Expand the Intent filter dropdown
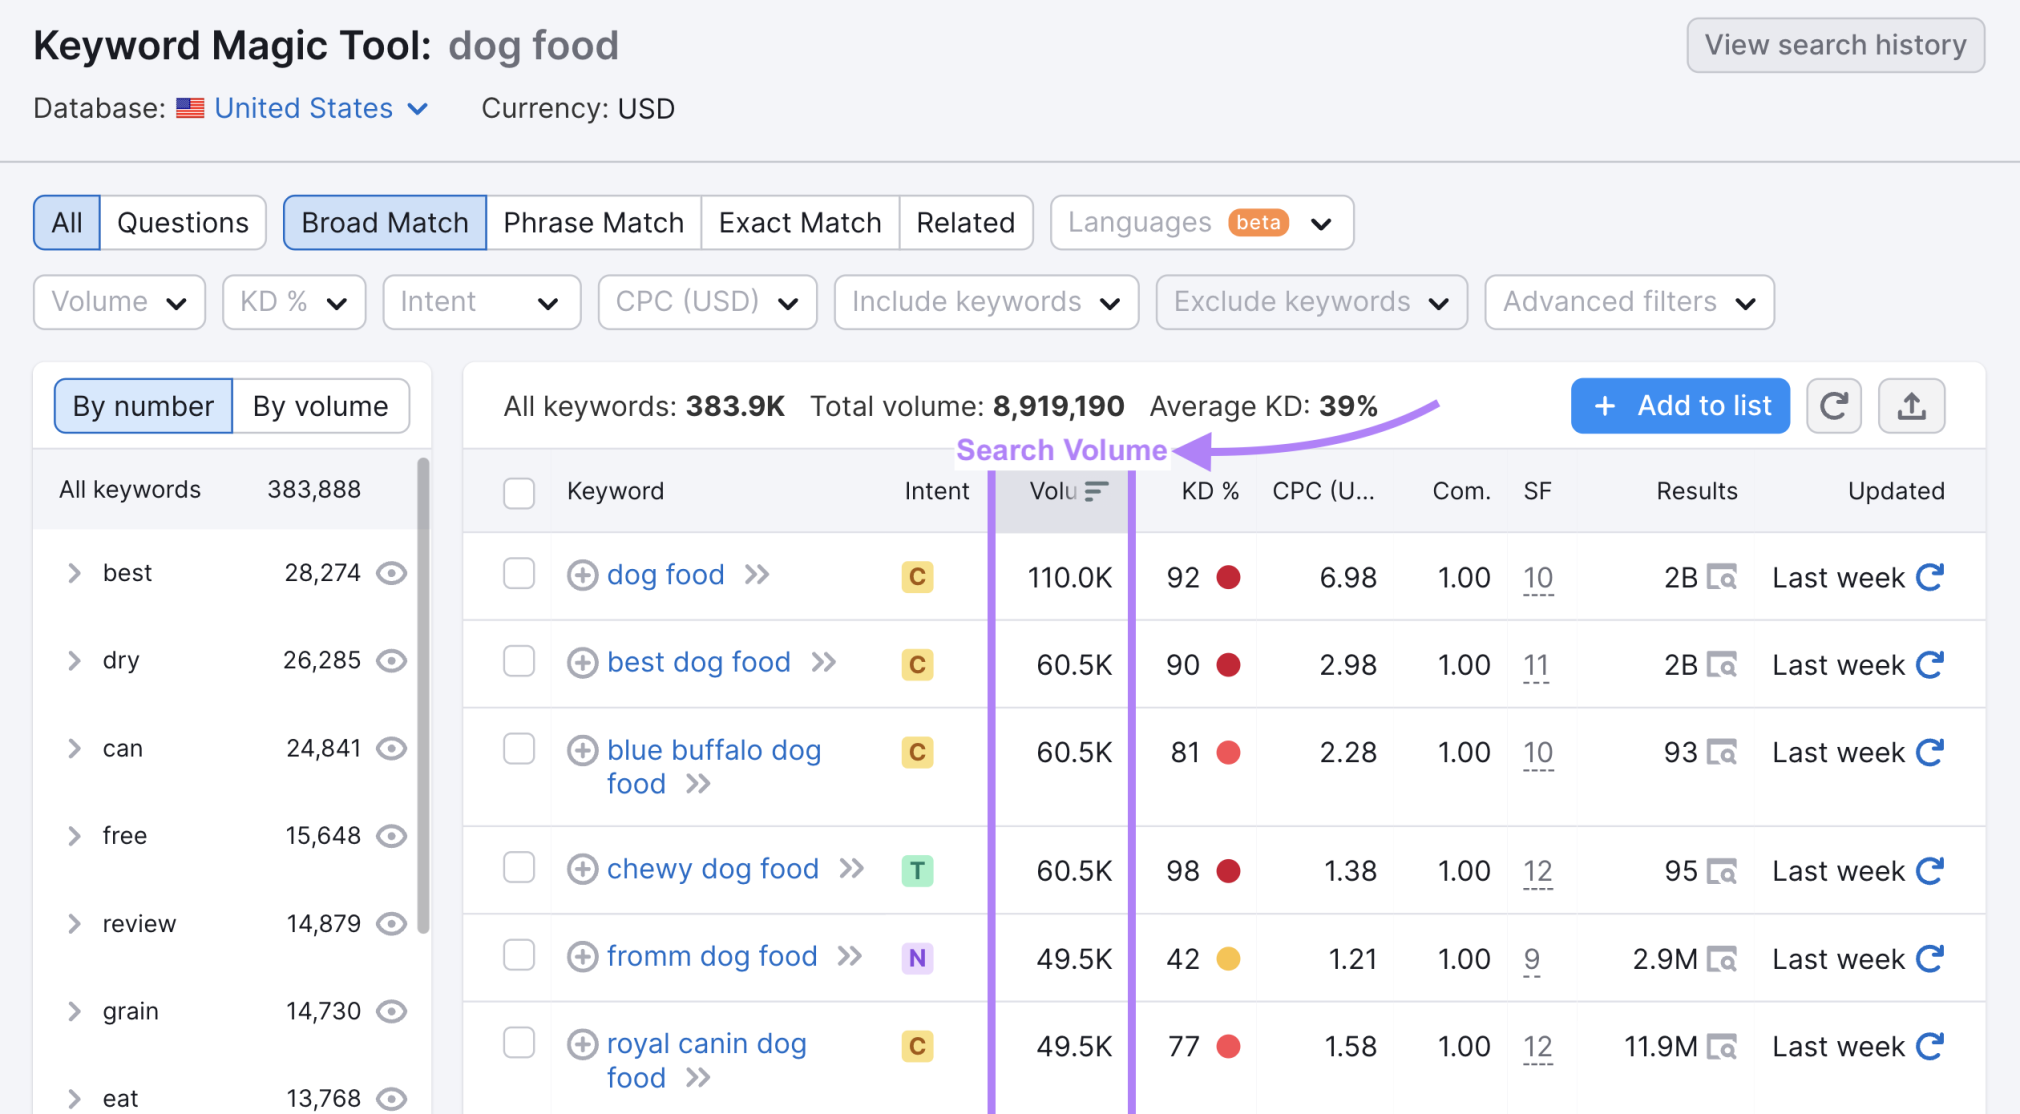The width and height of the screenshot is (2020, 1114). [476, 300]
